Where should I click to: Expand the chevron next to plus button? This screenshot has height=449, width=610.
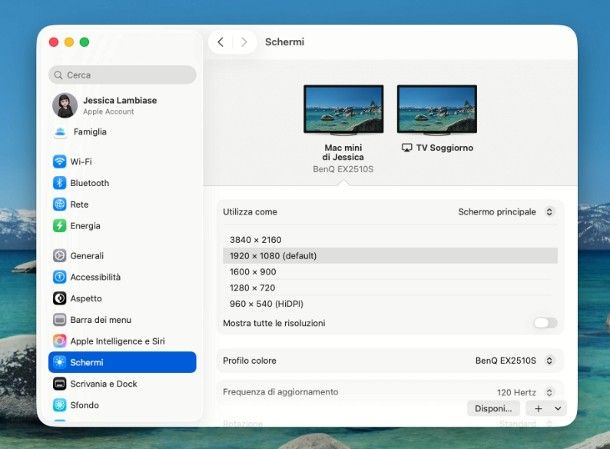(558, 409)
